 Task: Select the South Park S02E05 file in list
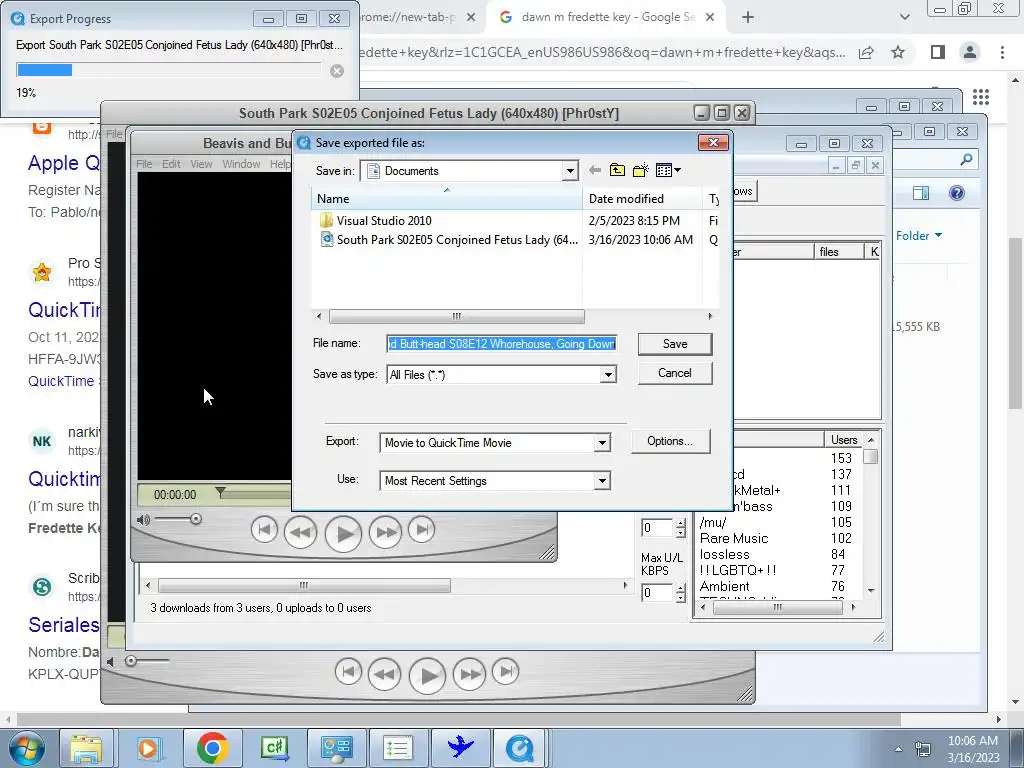tap(449, 240)
